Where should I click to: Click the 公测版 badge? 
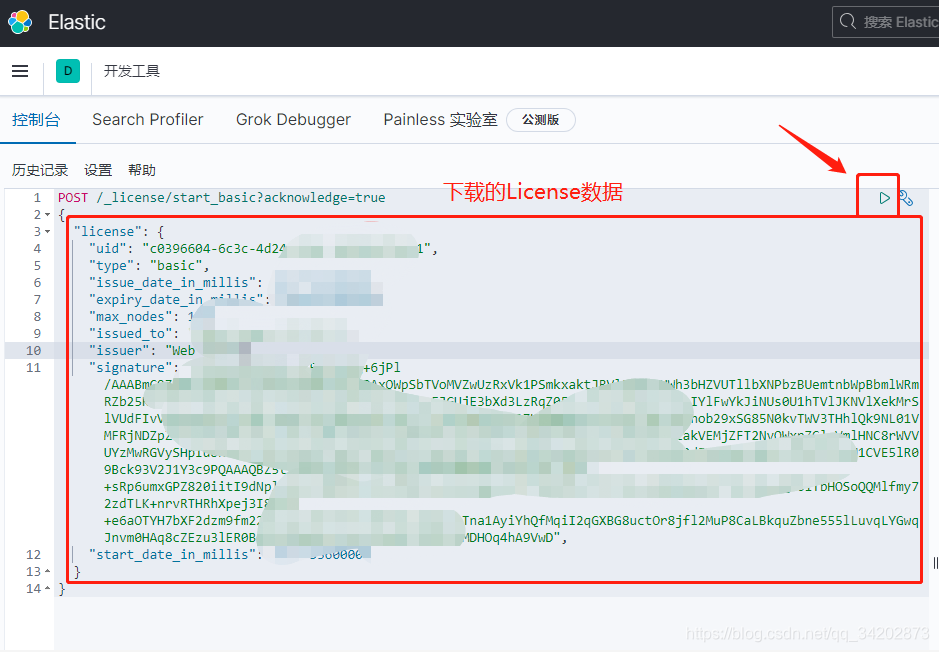(x=540, y=120)
